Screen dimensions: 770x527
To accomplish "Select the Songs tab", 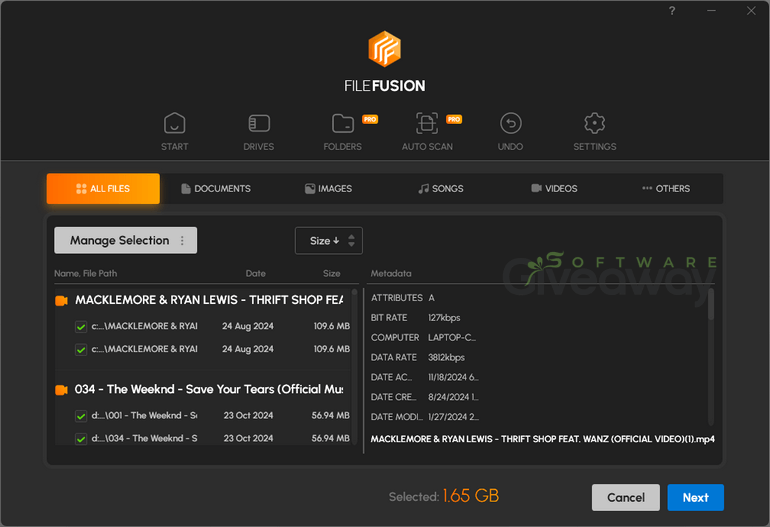I will (x=440, y=189).
